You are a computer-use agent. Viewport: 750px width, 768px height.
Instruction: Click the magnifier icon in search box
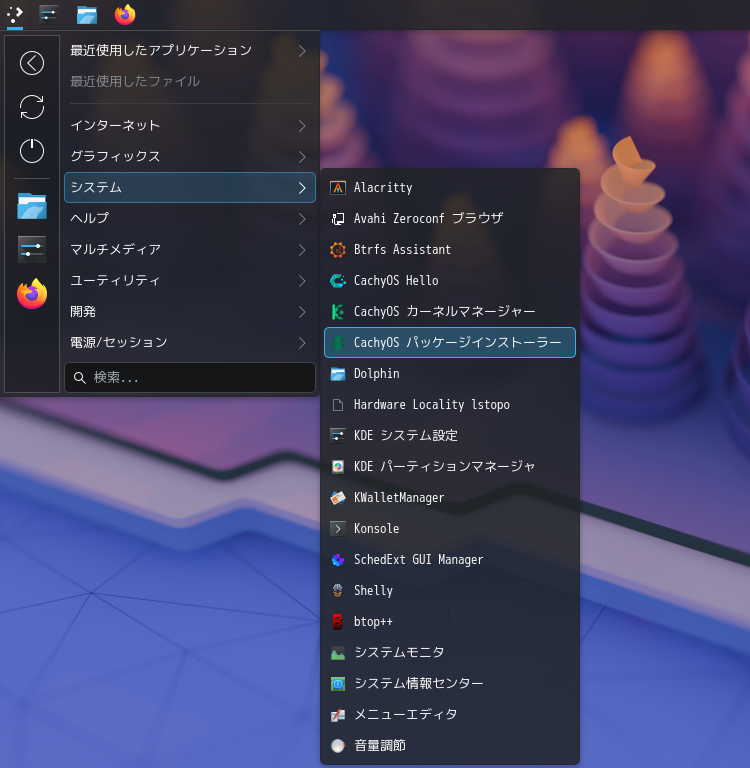79,378
